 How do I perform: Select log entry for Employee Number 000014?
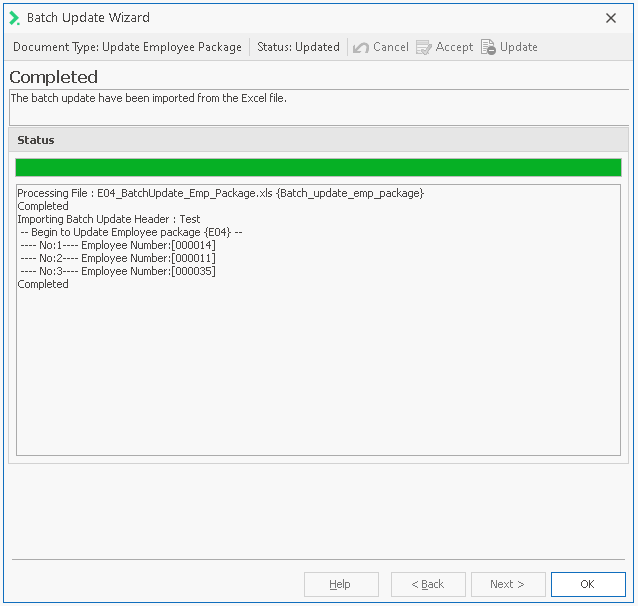tap(118, 245)
